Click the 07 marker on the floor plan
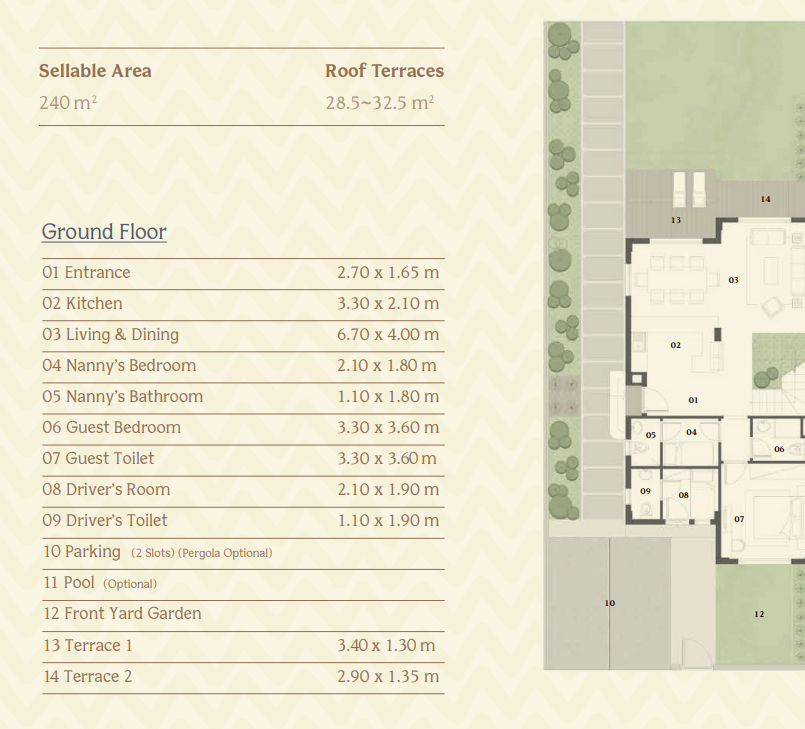805x729 pixels. (x=739, y=519)
